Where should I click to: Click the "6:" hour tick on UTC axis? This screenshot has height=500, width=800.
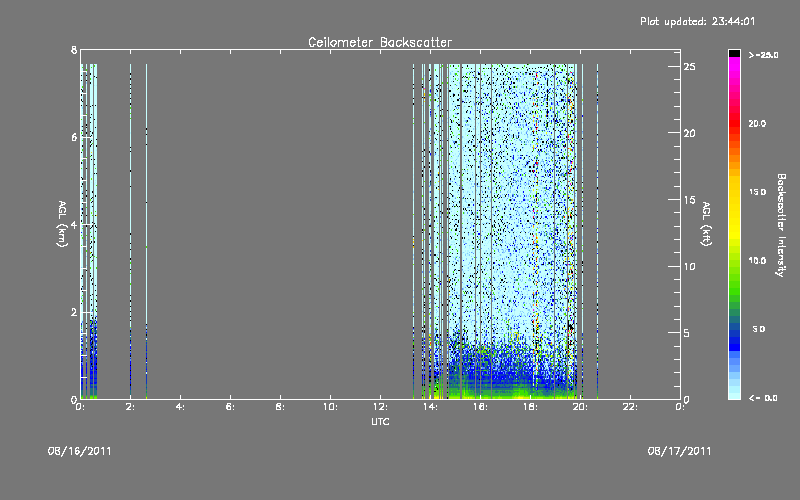coord(230,407)
